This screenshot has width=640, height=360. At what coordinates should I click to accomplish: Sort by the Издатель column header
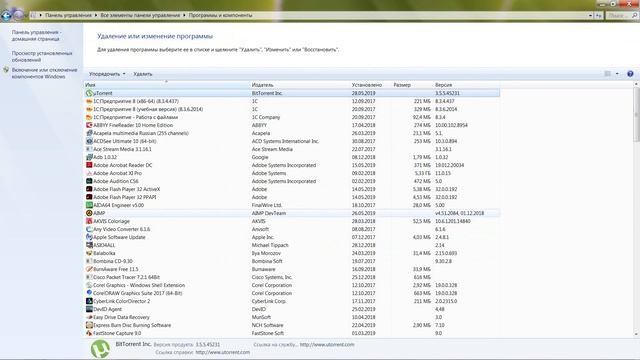click(x=300, y=85)
